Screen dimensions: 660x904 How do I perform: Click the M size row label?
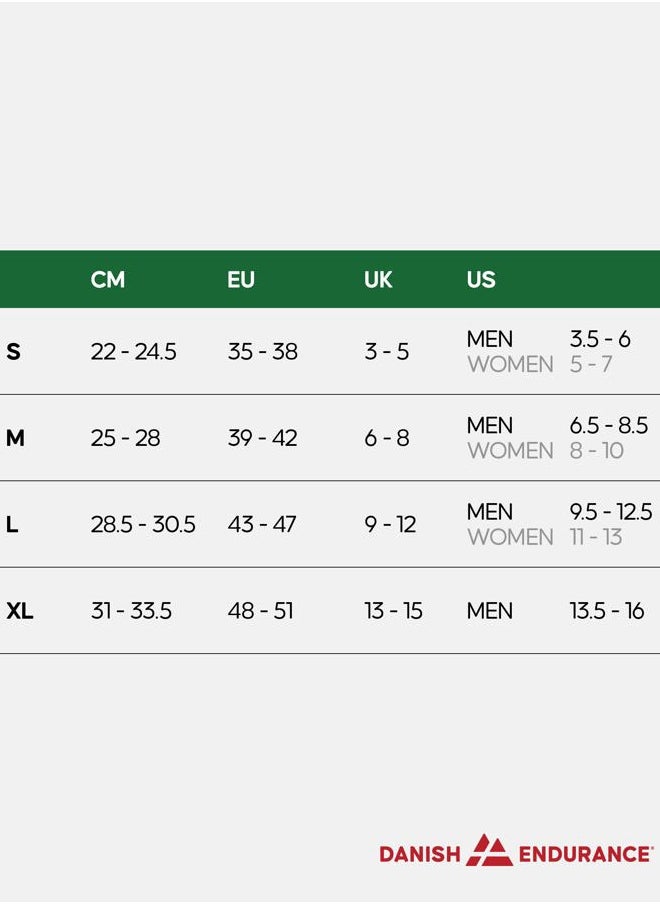pyautogui.click(x=15, y=438)
